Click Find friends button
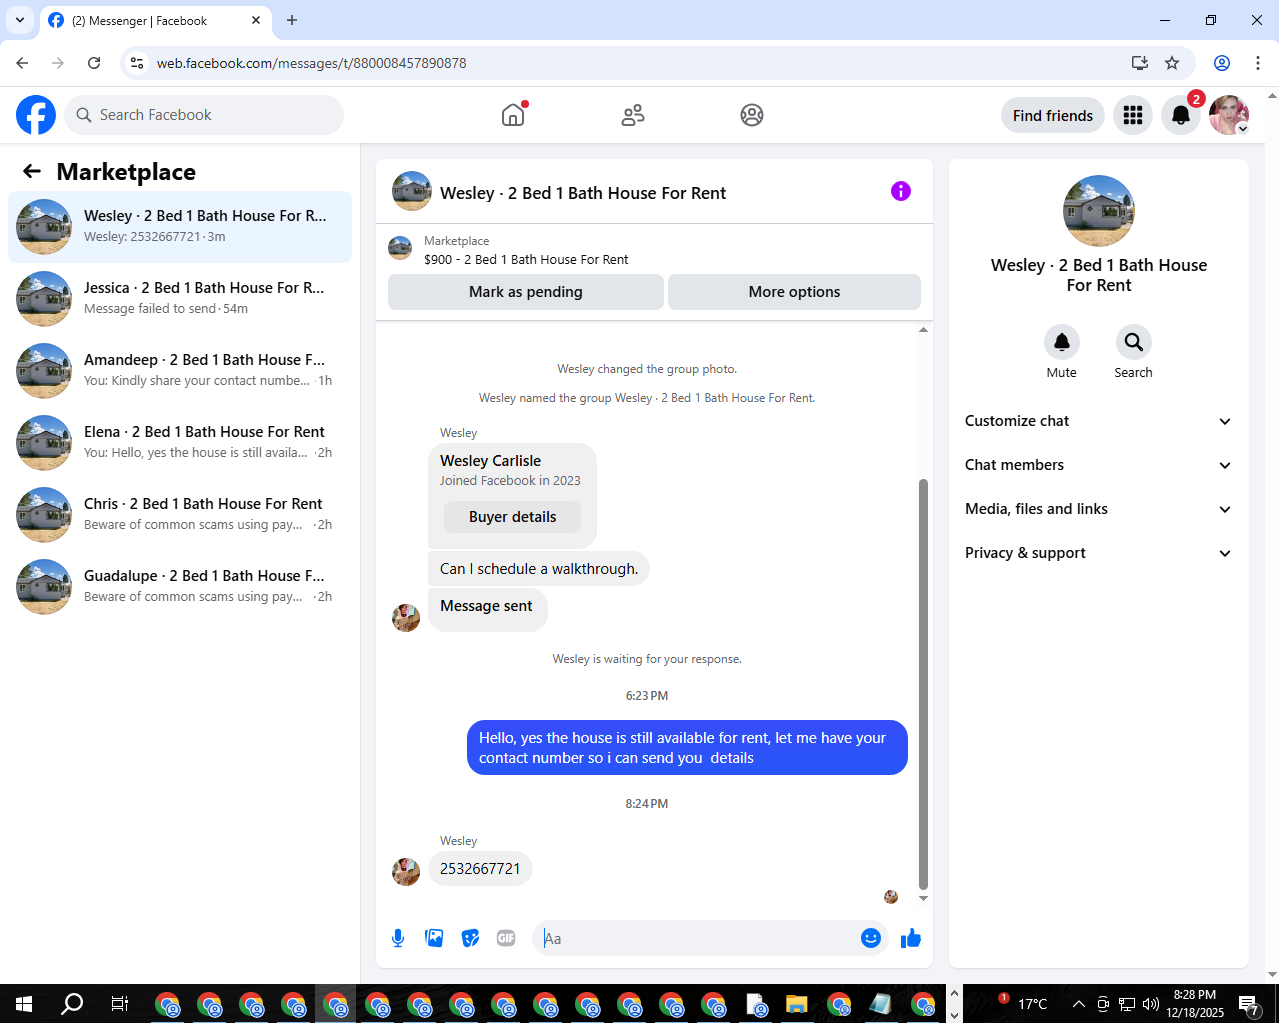 (x=1053, y=115)
